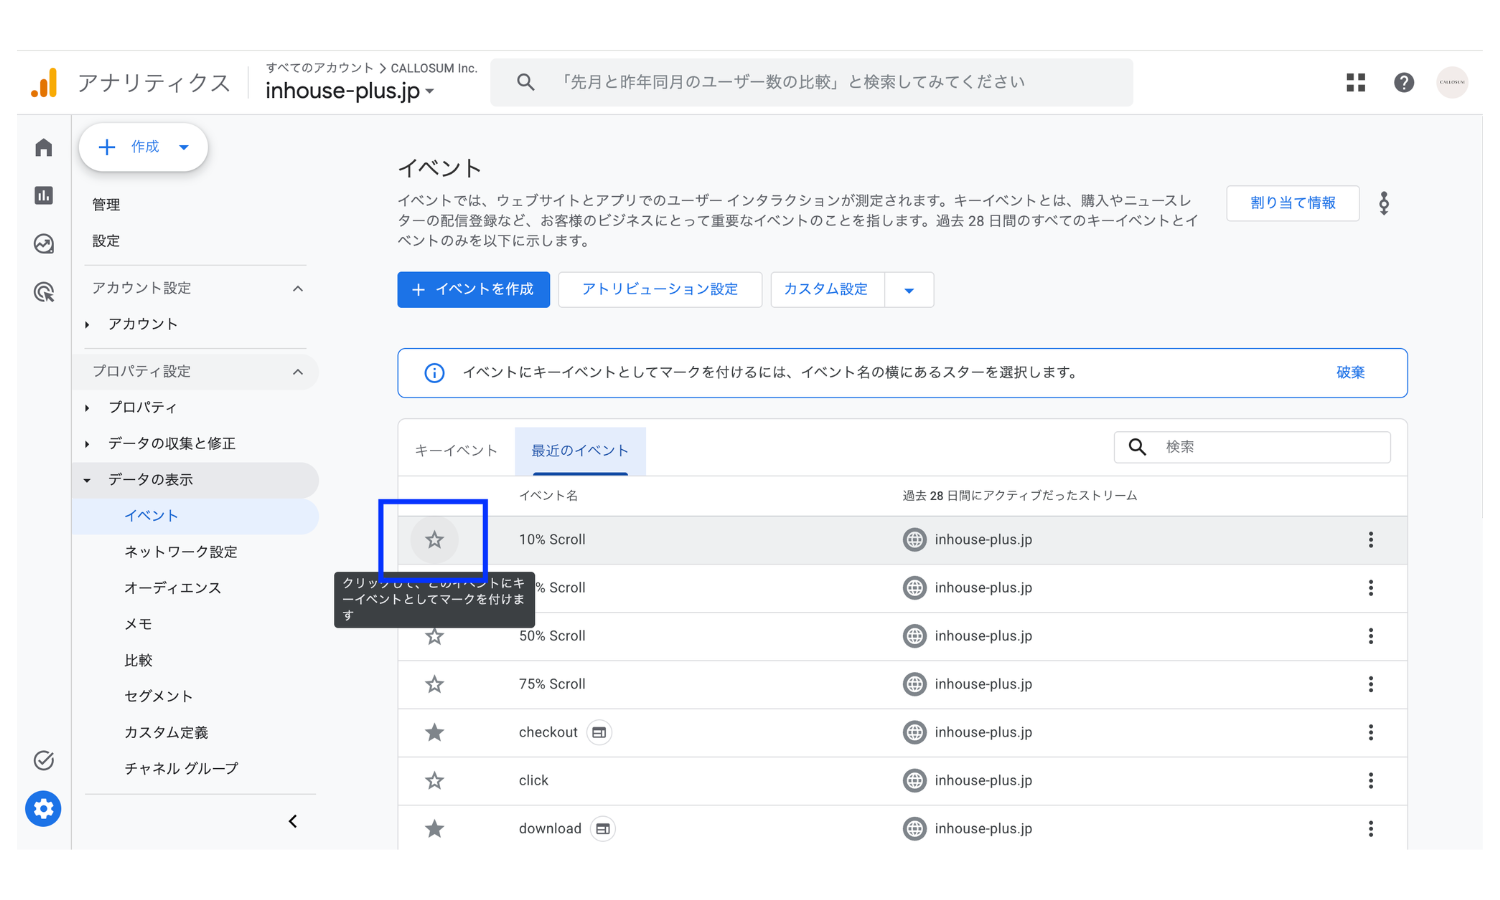1500x900 pixels.
Task: Select the 最近のイベント tab
Action: point(580,451)
